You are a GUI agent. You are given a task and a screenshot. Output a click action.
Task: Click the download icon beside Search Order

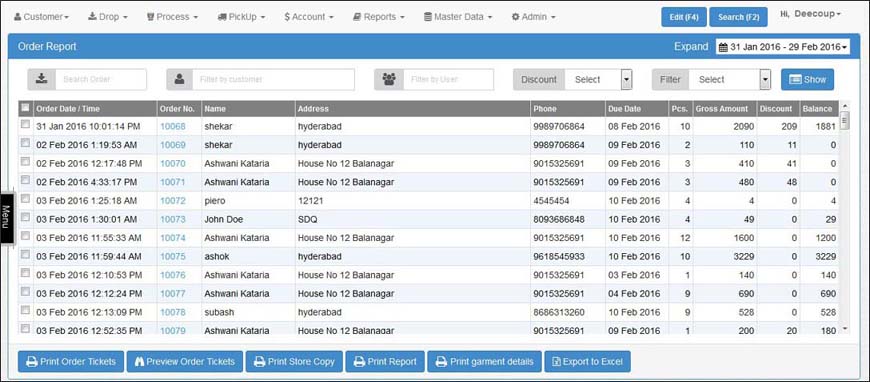tap(42, 79)
